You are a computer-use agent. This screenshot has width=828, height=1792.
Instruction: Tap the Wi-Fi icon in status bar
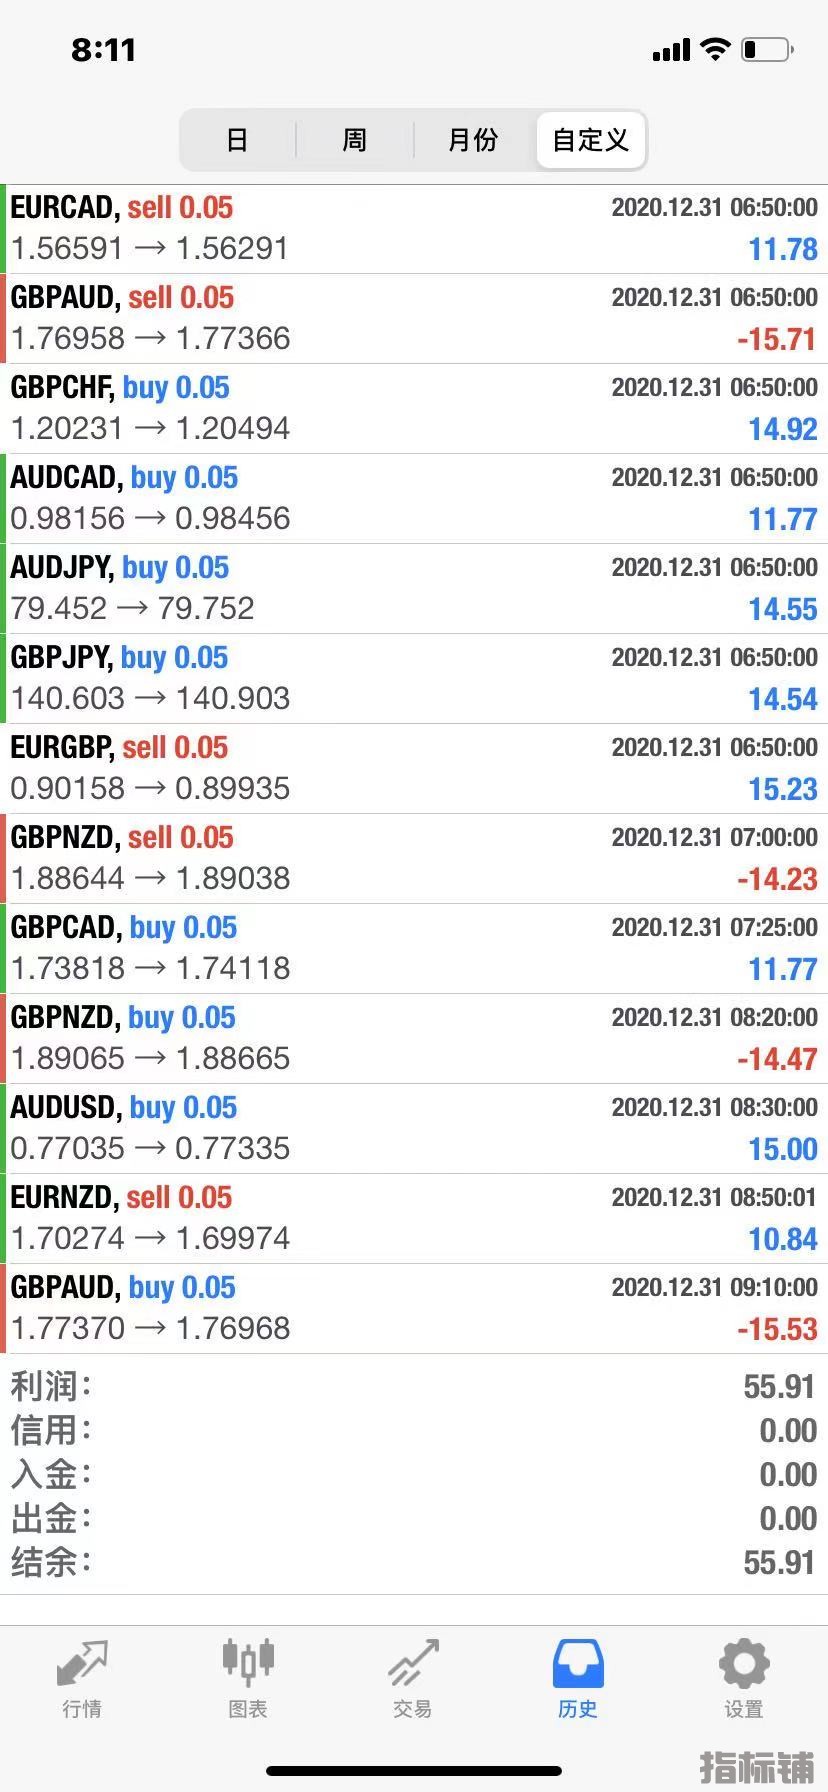pyautogui.click(x=715, y=49)
